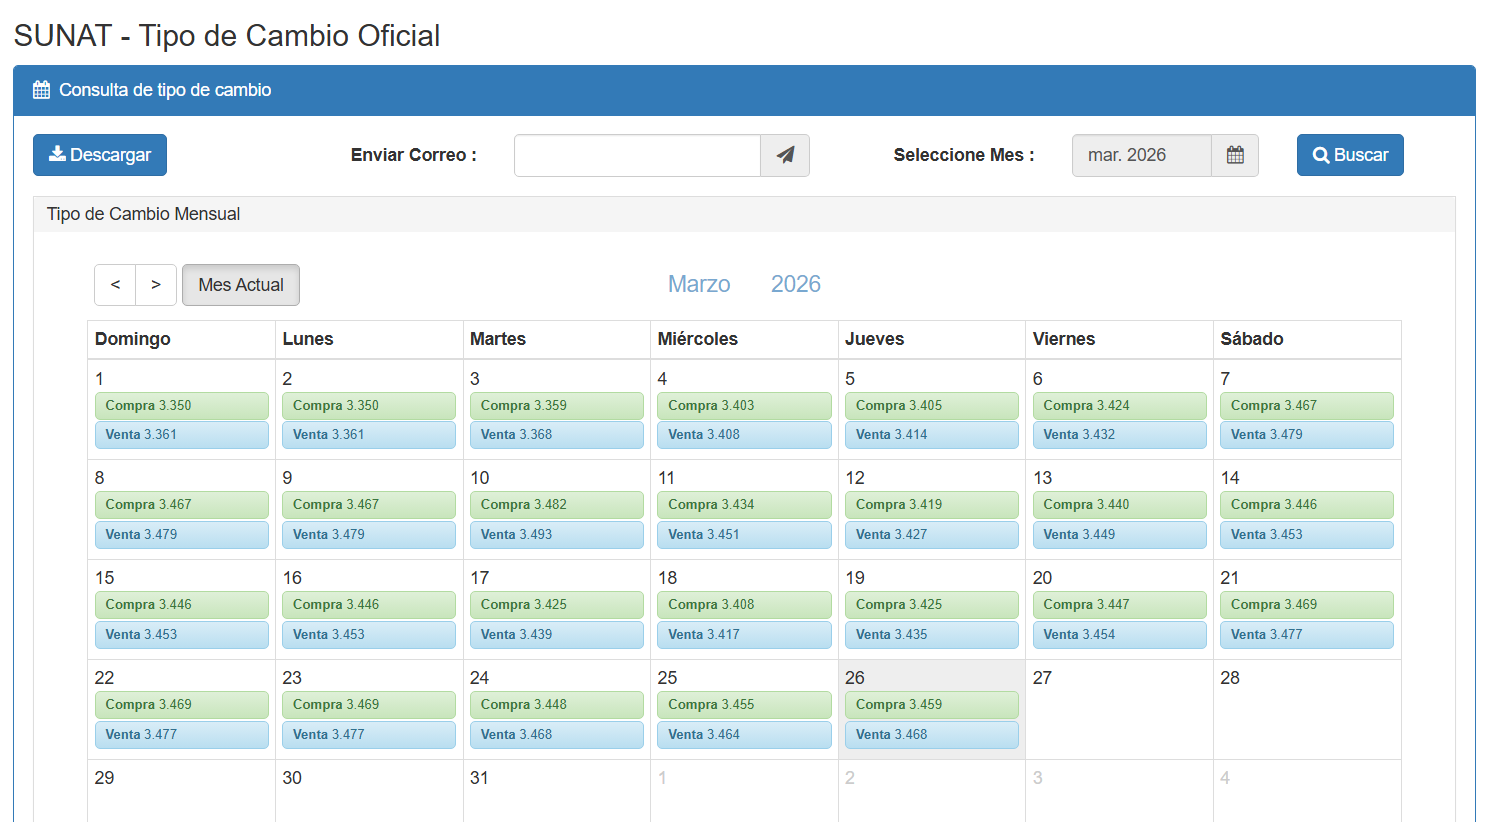Advance to next month with the > arrow
1489x822 pixels.
pos(156,285)
